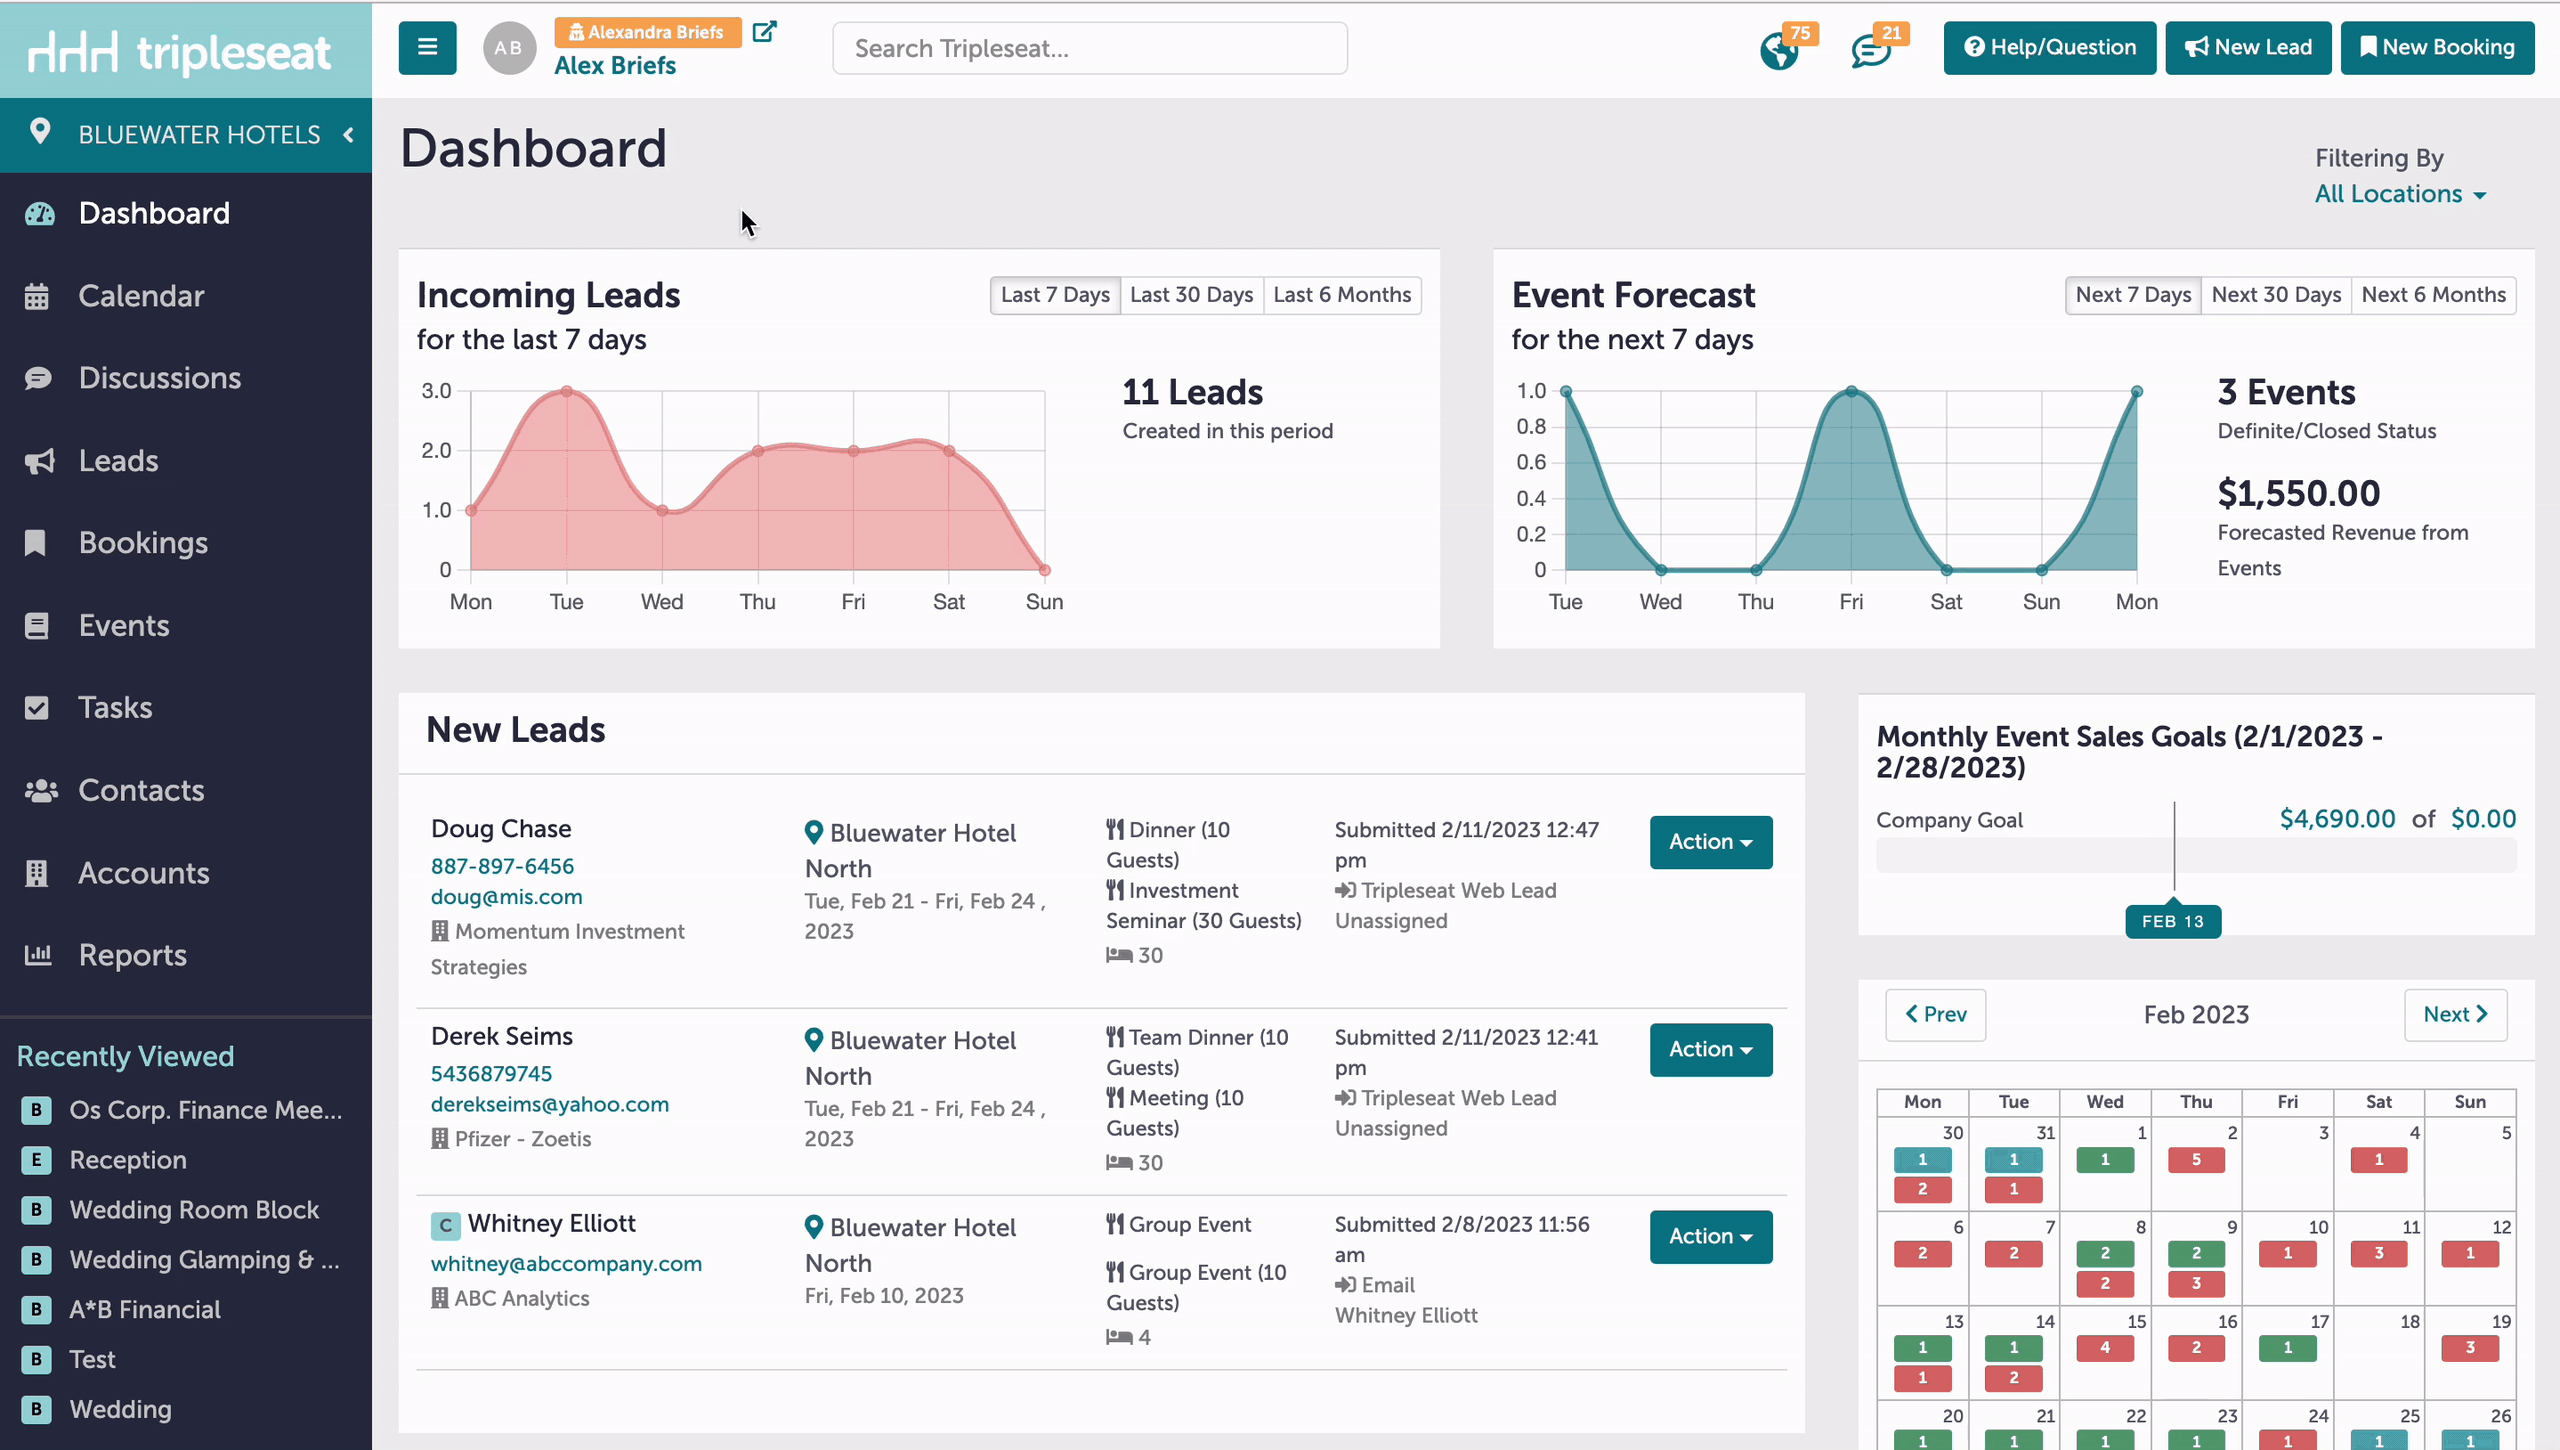Image resolution: width=2560 pixels, height=1450 pixels.
Task: Click the New Lead button
Action: [2248, 48]
